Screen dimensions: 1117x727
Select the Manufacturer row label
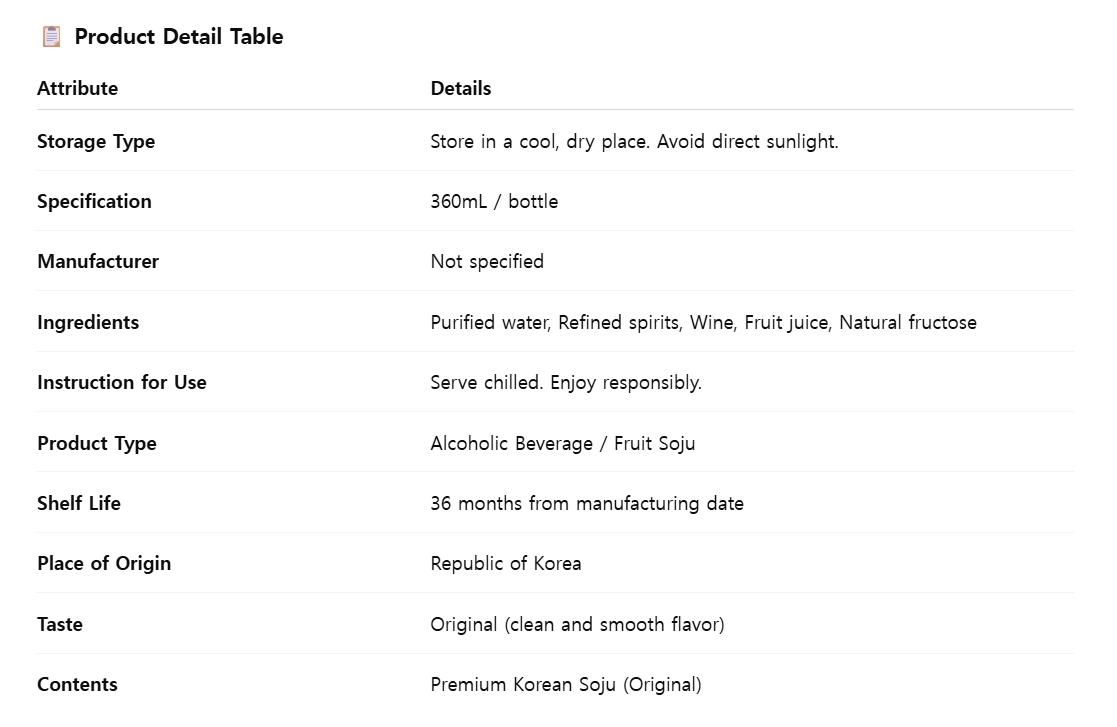pos(98,261)
